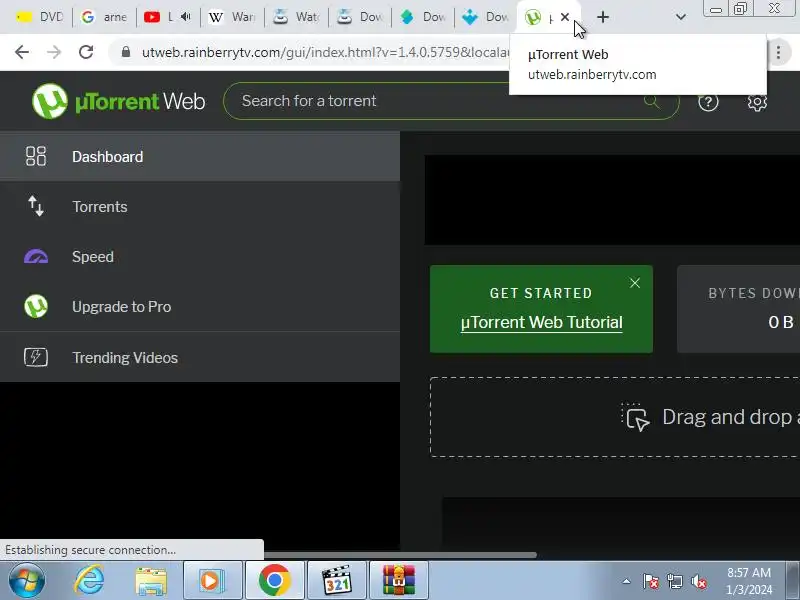The image size is (800, 600).
Task: Choose Upgrade to Pro
Action: 200,307
